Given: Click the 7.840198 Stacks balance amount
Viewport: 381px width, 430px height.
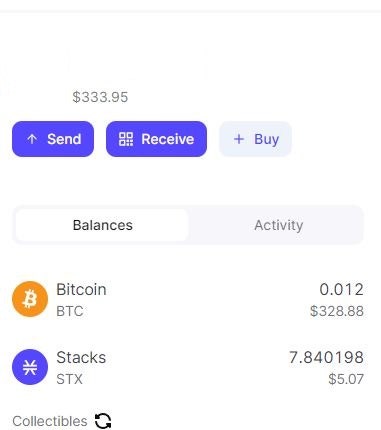Looking at the screenshot, I should coord(326,357).
